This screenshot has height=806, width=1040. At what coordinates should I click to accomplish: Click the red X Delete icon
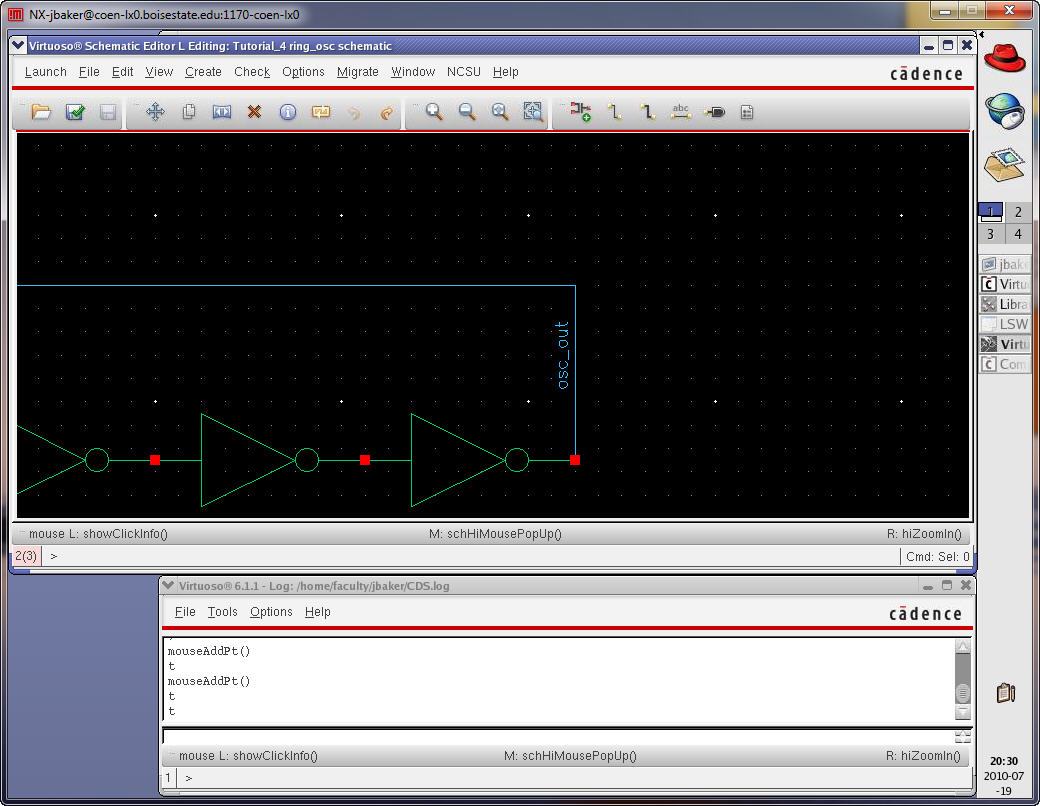[254, 113]
